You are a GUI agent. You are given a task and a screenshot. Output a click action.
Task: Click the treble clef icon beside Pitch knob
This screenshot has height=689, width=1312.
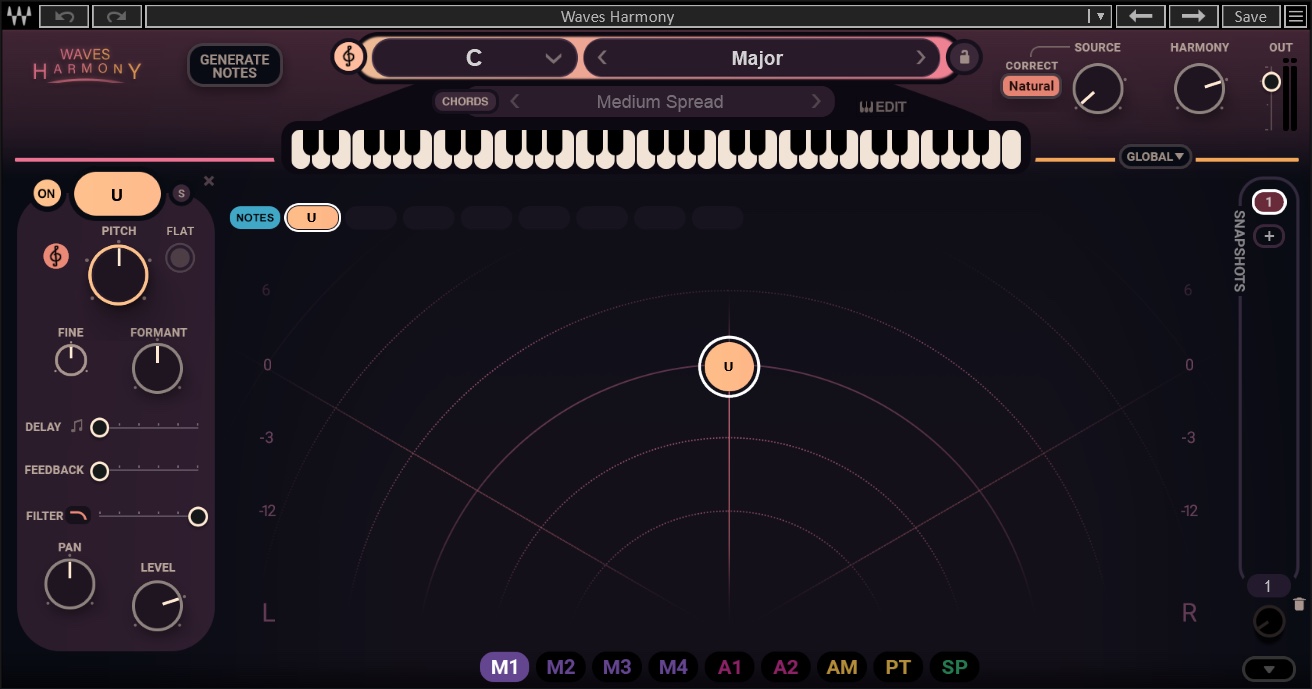point(56,257)
